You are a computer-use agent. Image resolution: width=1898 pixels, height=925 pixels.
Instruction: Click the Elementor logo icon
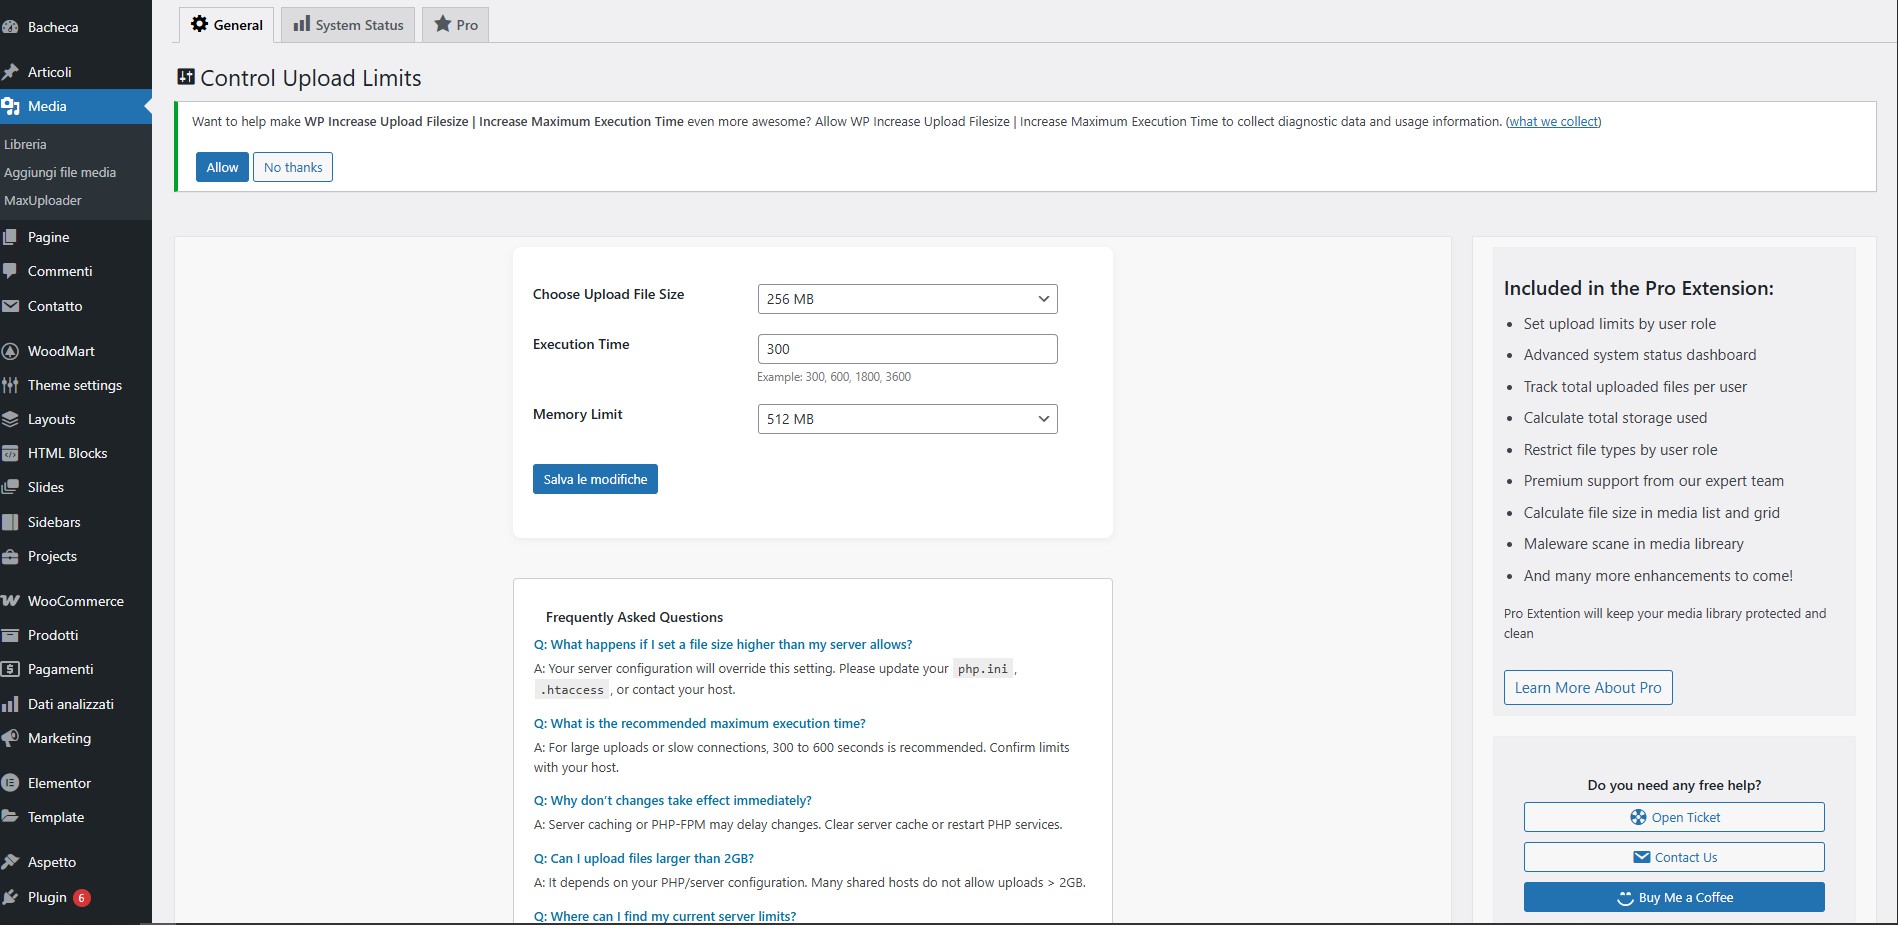[x=10, y=783]
